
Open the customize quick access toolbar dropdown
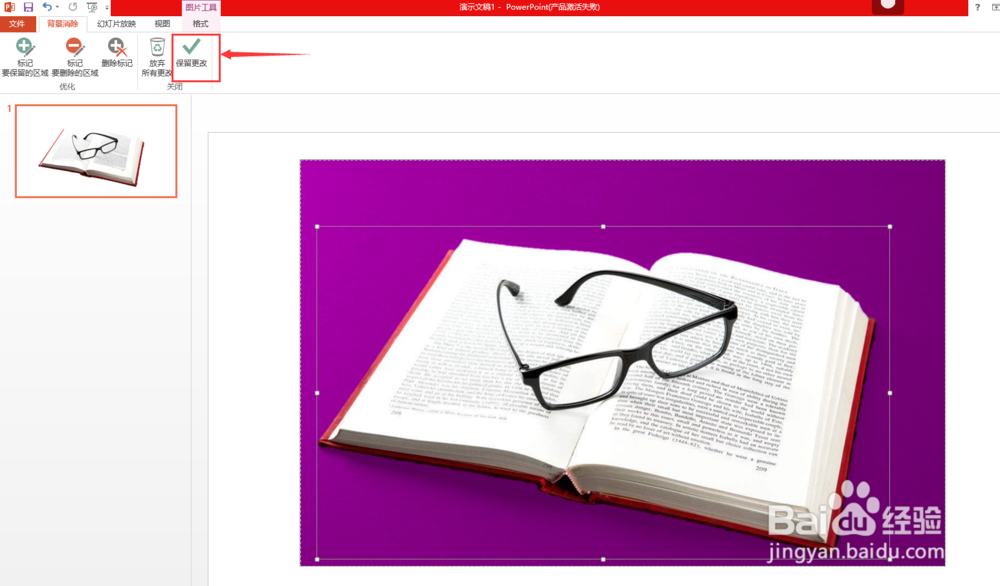pyautogui.click(x=107, y=8)
